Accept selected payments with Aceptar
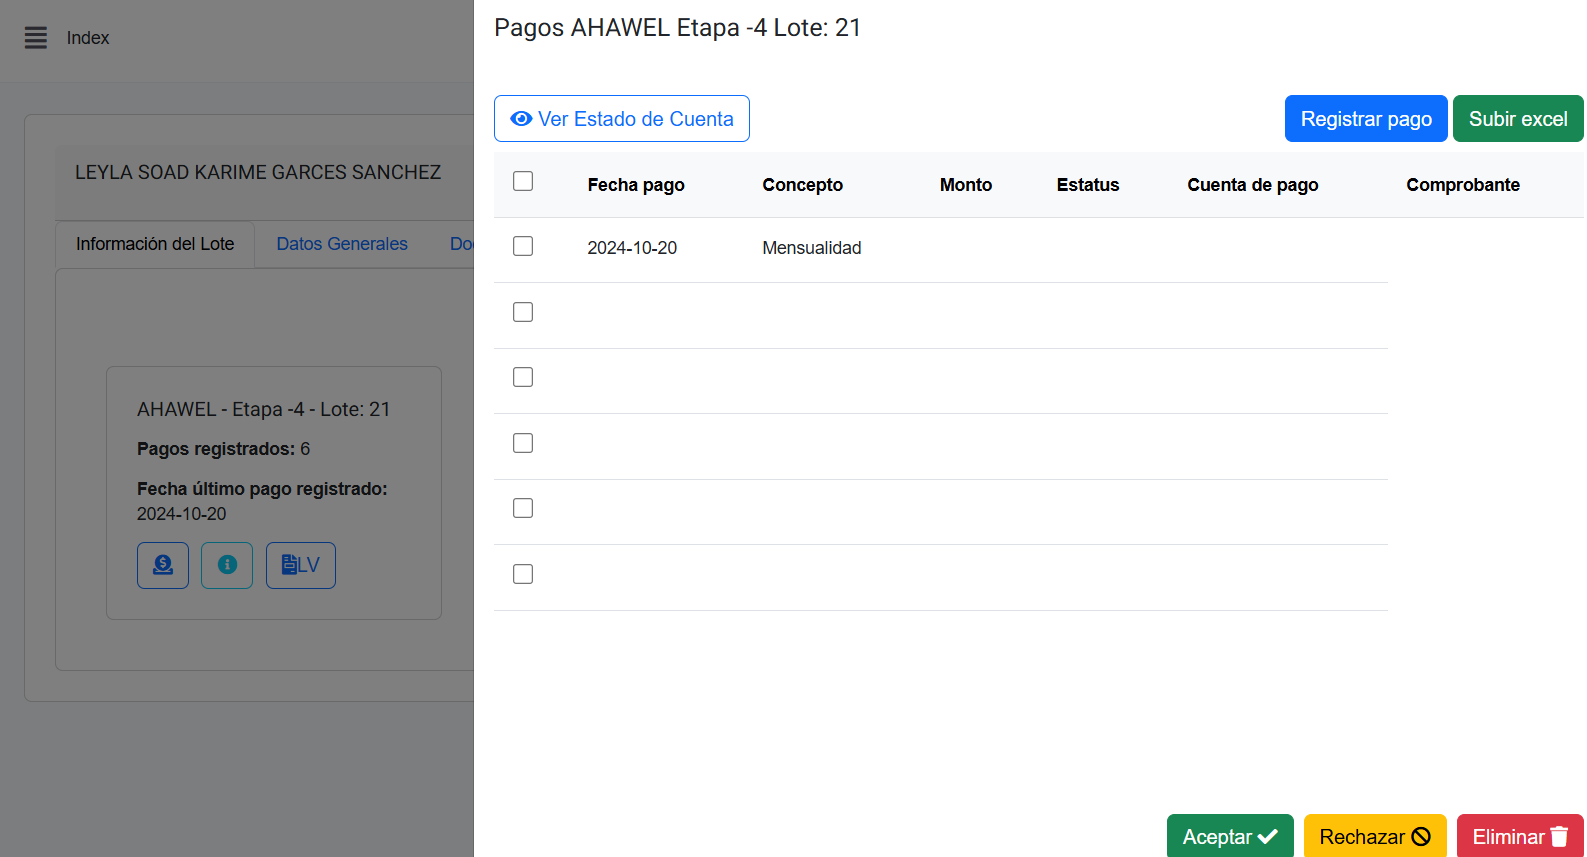This screenshot has width=1587, height=857. (1229, 836)
